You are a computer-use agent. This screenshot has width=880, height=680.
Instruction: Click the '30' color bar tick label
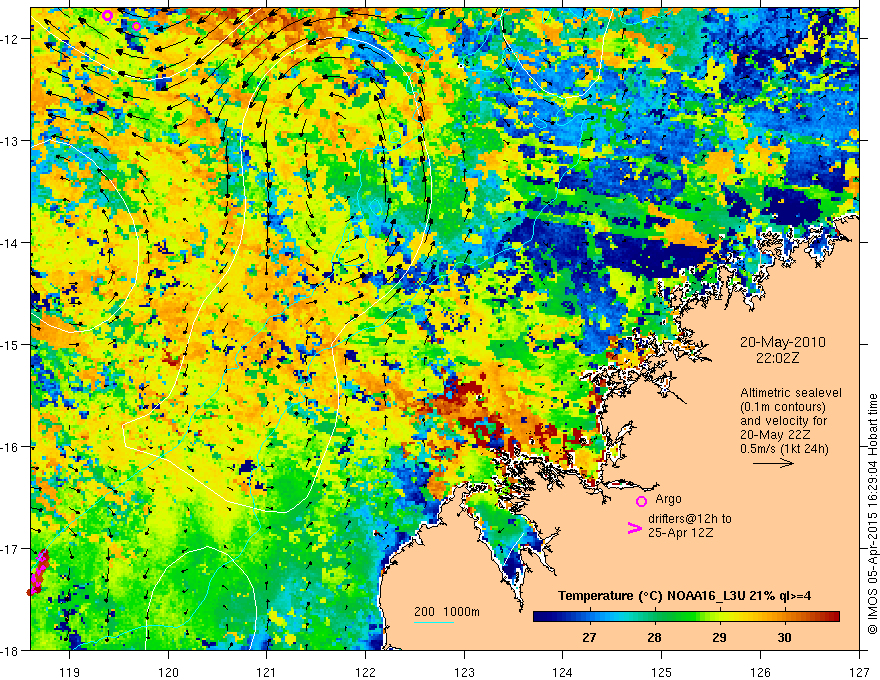[784, 637]
